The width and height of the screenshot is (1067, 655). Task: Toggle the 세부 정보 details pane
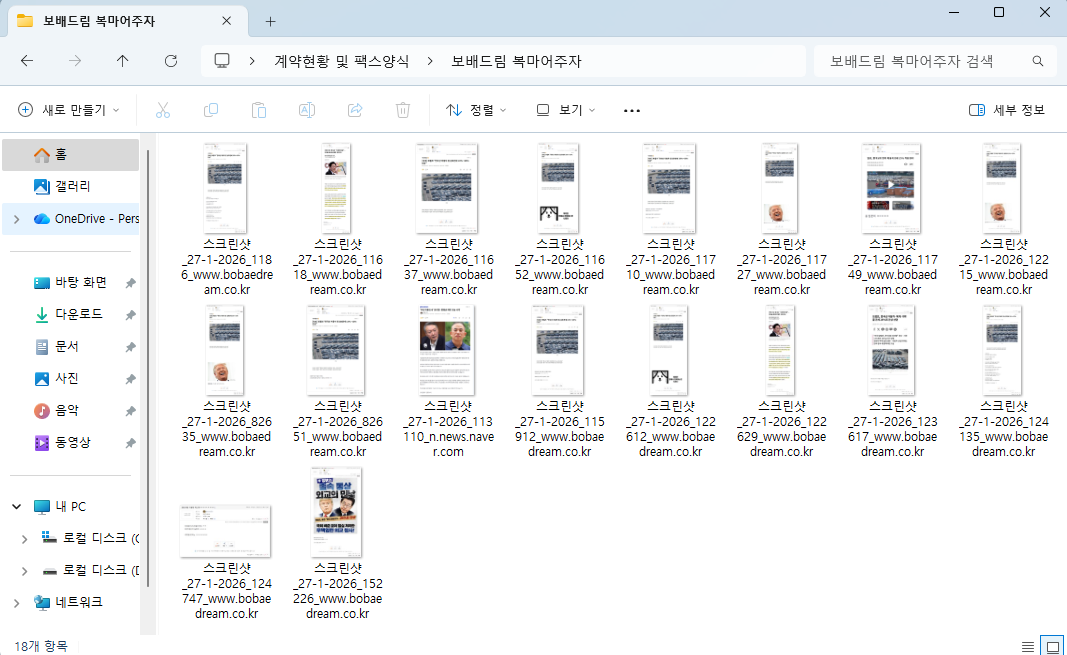(1007, 110)
